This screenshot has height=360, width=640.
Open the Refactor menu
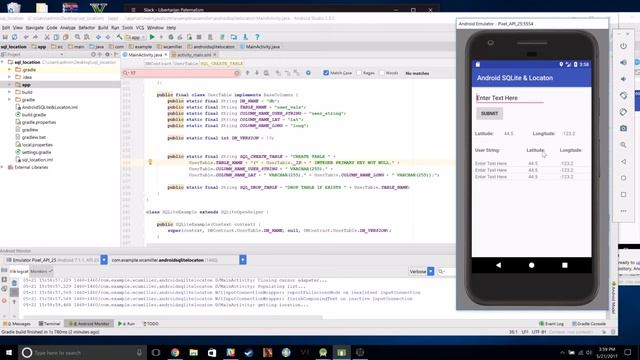pyautogui.click(x=87, y=28)
